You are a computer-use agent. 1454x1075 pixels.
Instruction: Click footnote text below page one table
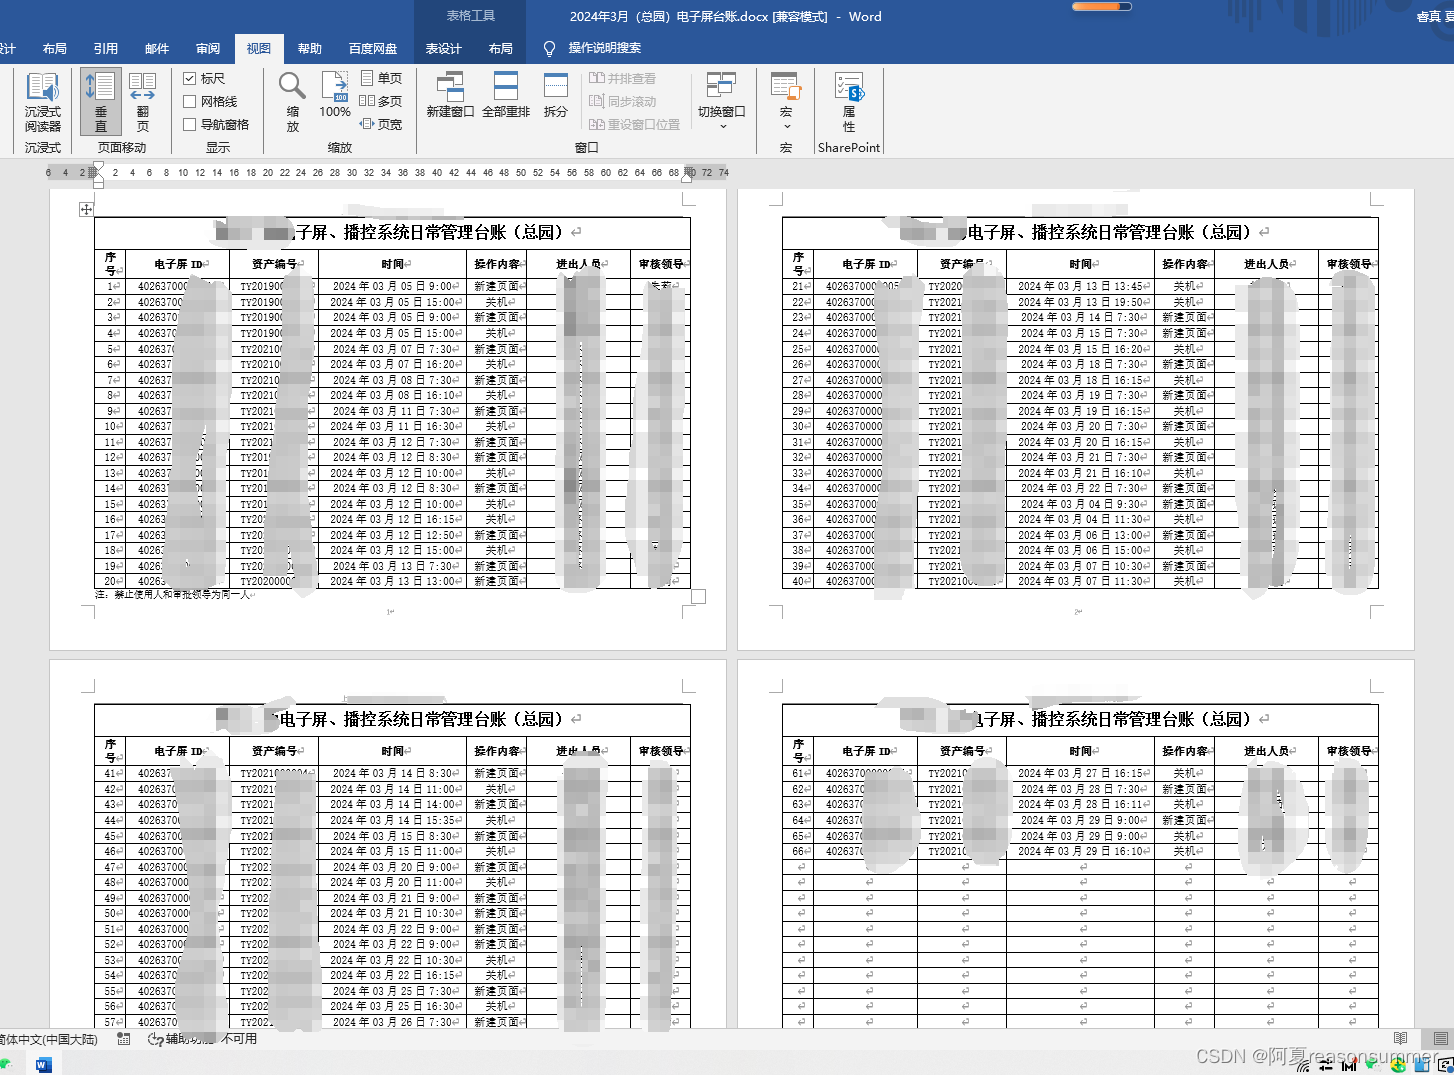click(x=174, y=594)
